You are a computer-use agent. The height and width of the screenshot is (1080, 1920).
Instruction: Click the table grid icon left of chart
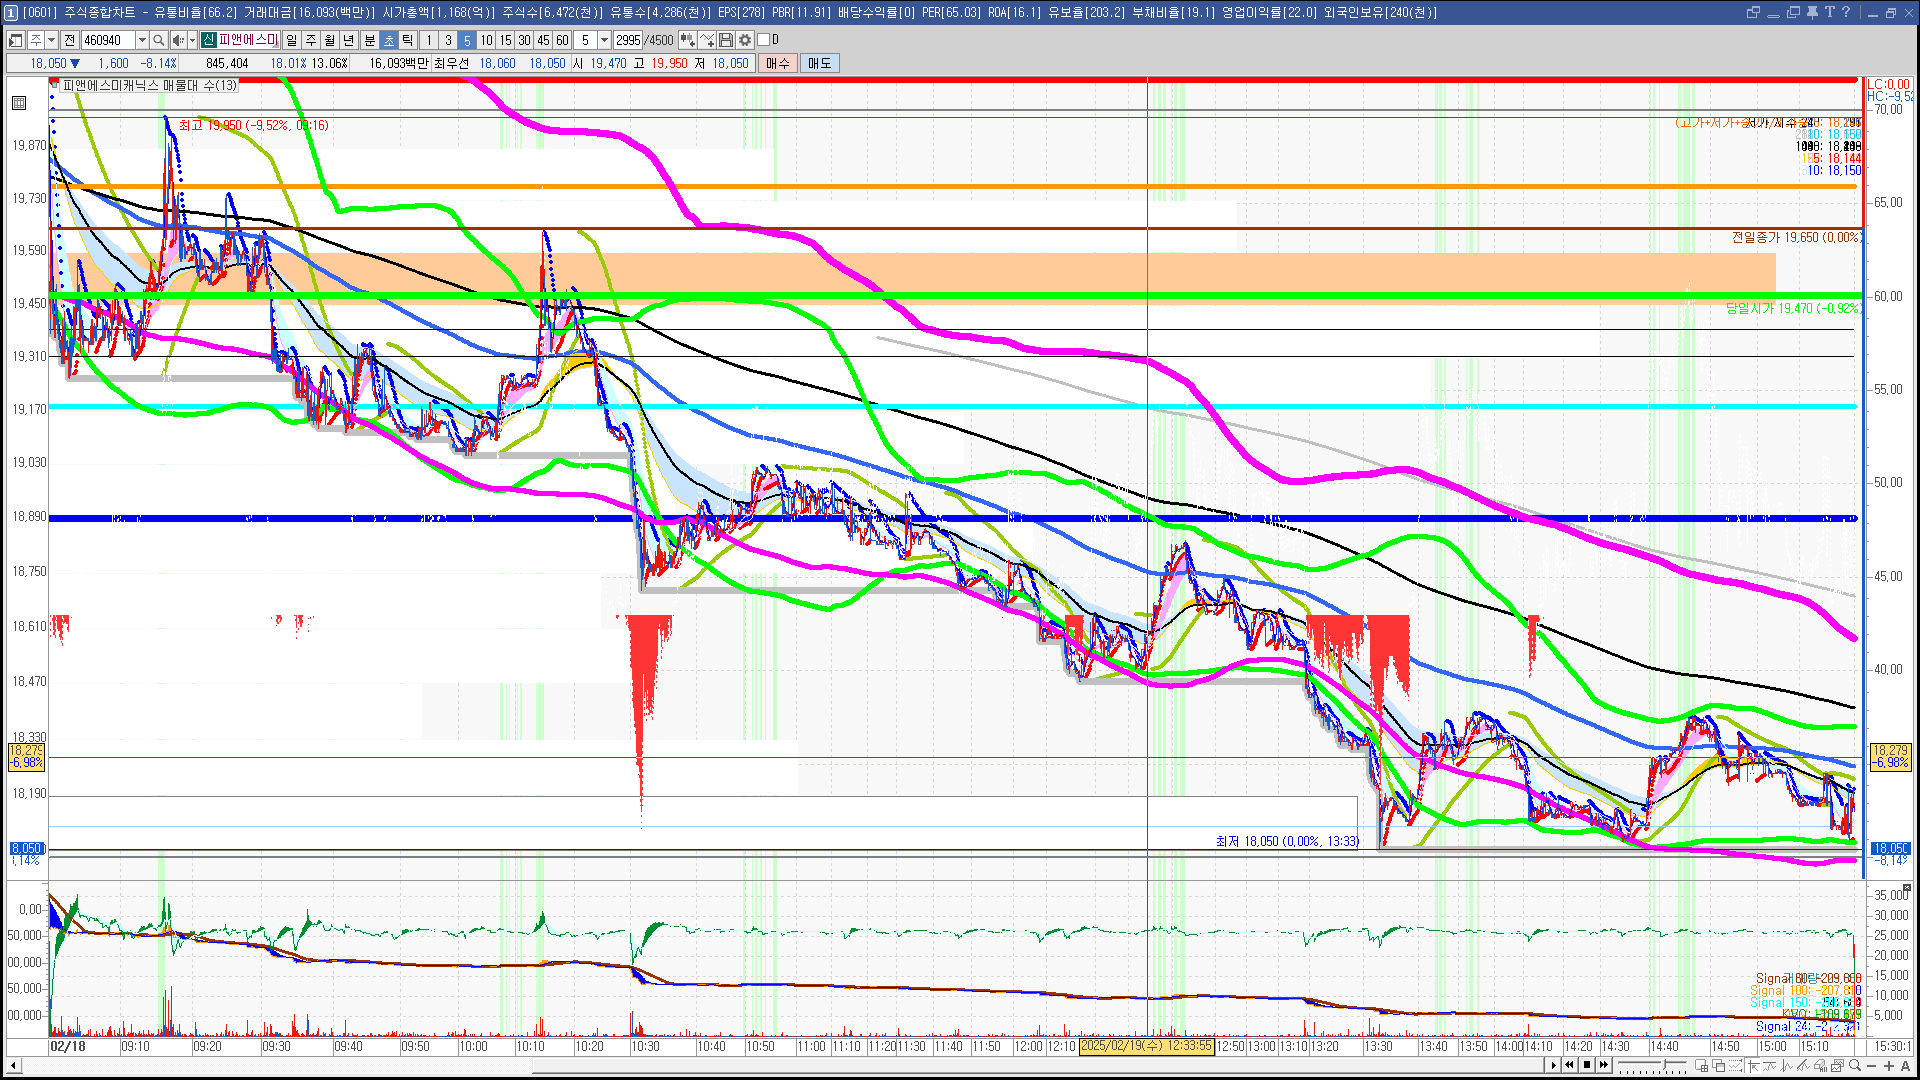pyautogui.click(x=19, y=103)
